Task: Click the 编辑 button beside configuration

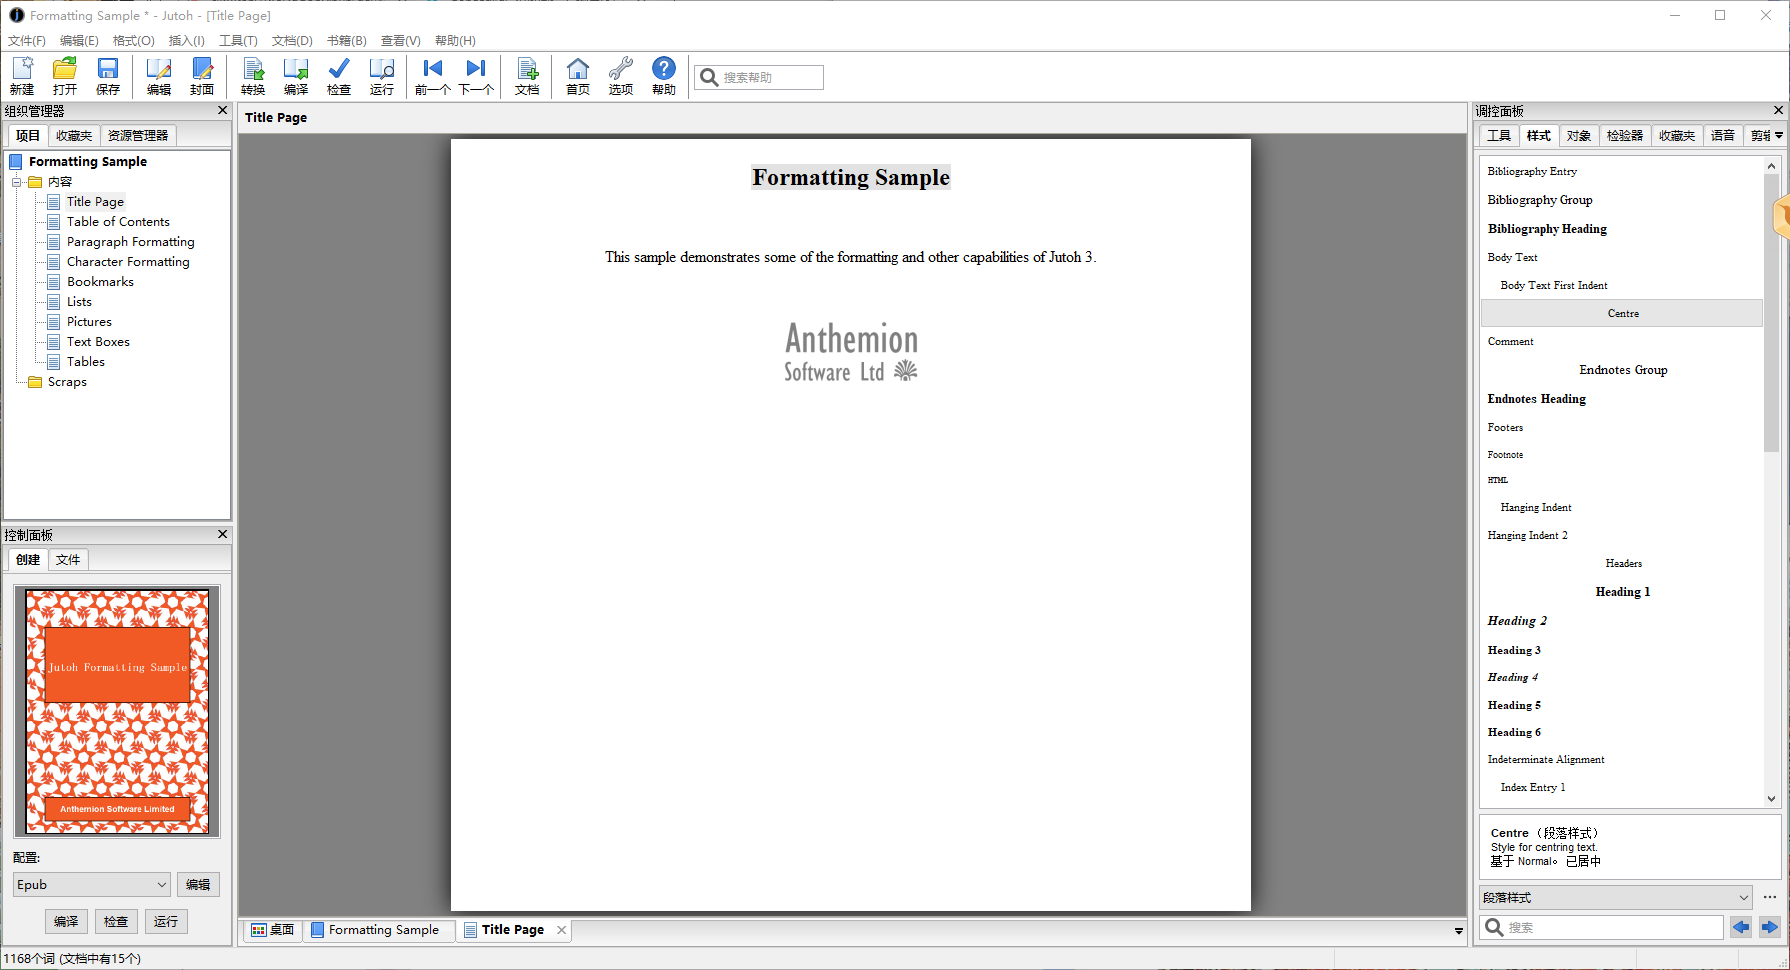Action: [x=198, y=885]
